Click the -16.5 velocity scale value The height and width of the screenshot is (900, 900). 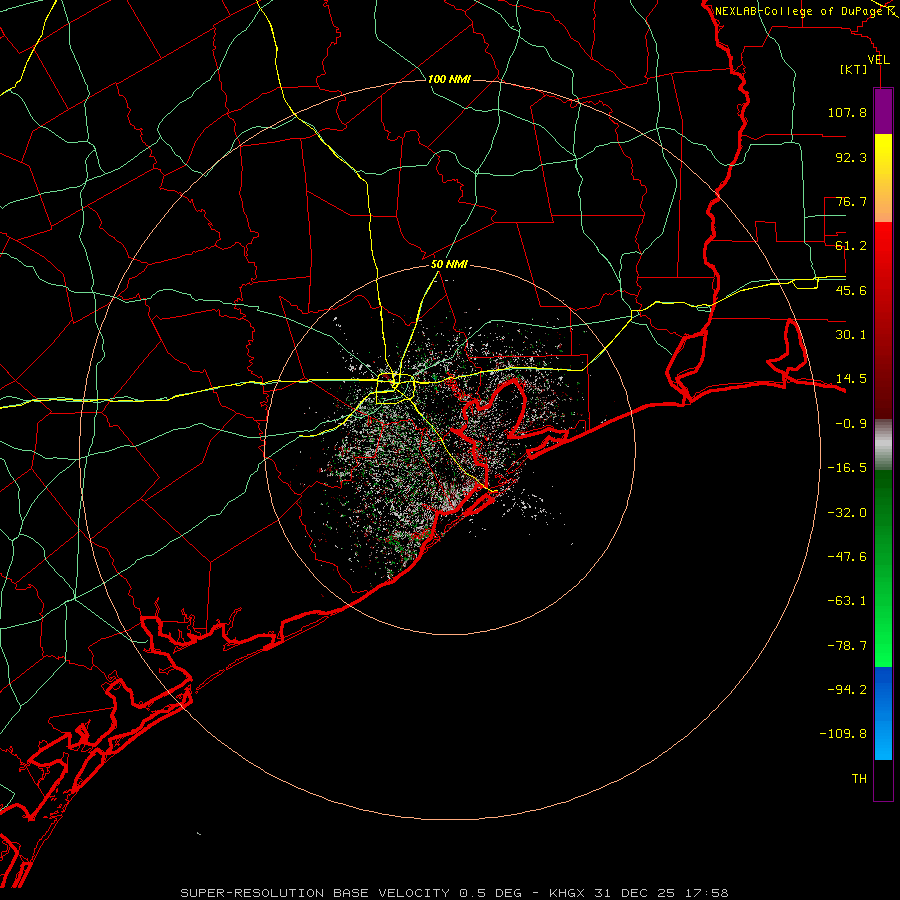click(847, 468)
